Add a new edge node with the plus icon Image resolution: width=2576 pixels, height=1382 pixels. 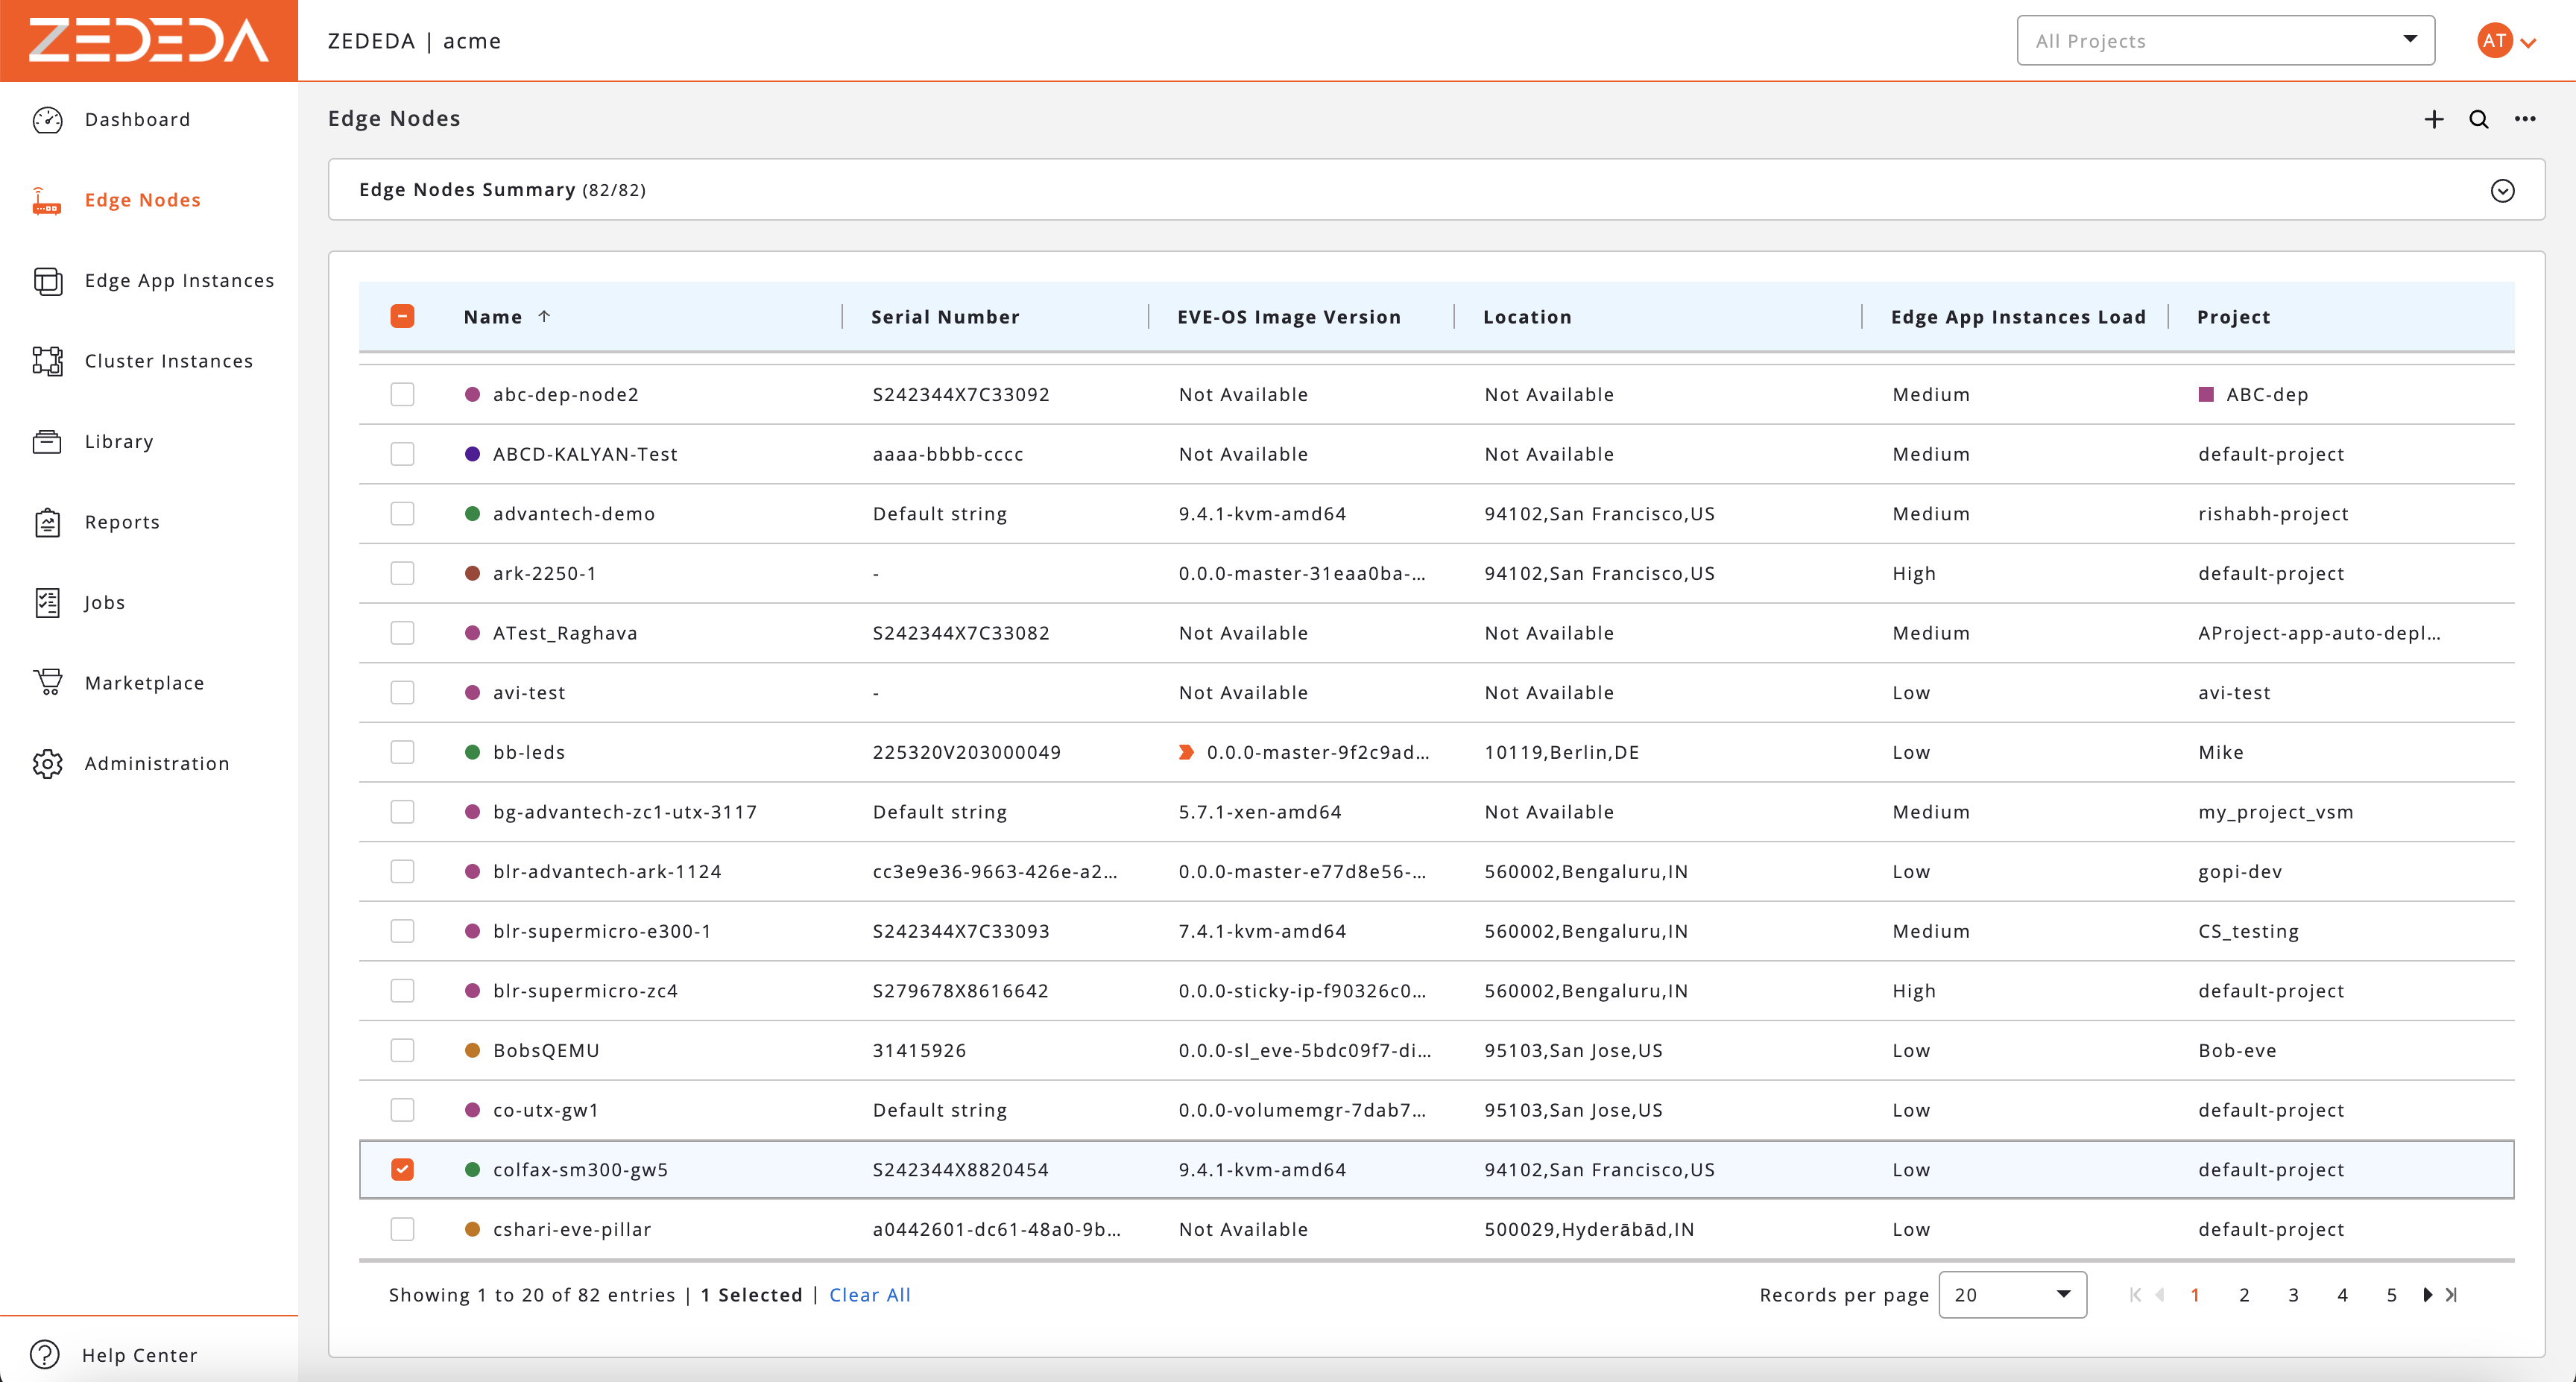click(x=2433, y=119)
